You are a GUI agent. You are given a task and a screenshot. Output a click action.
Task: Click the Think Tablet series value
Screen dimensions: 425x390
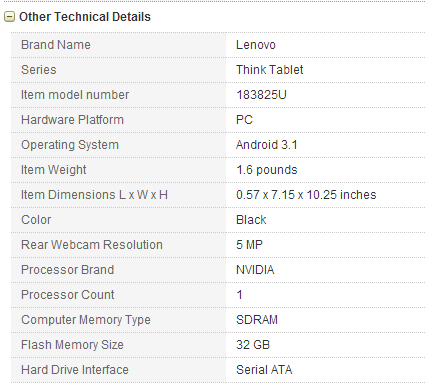(269, 70)
